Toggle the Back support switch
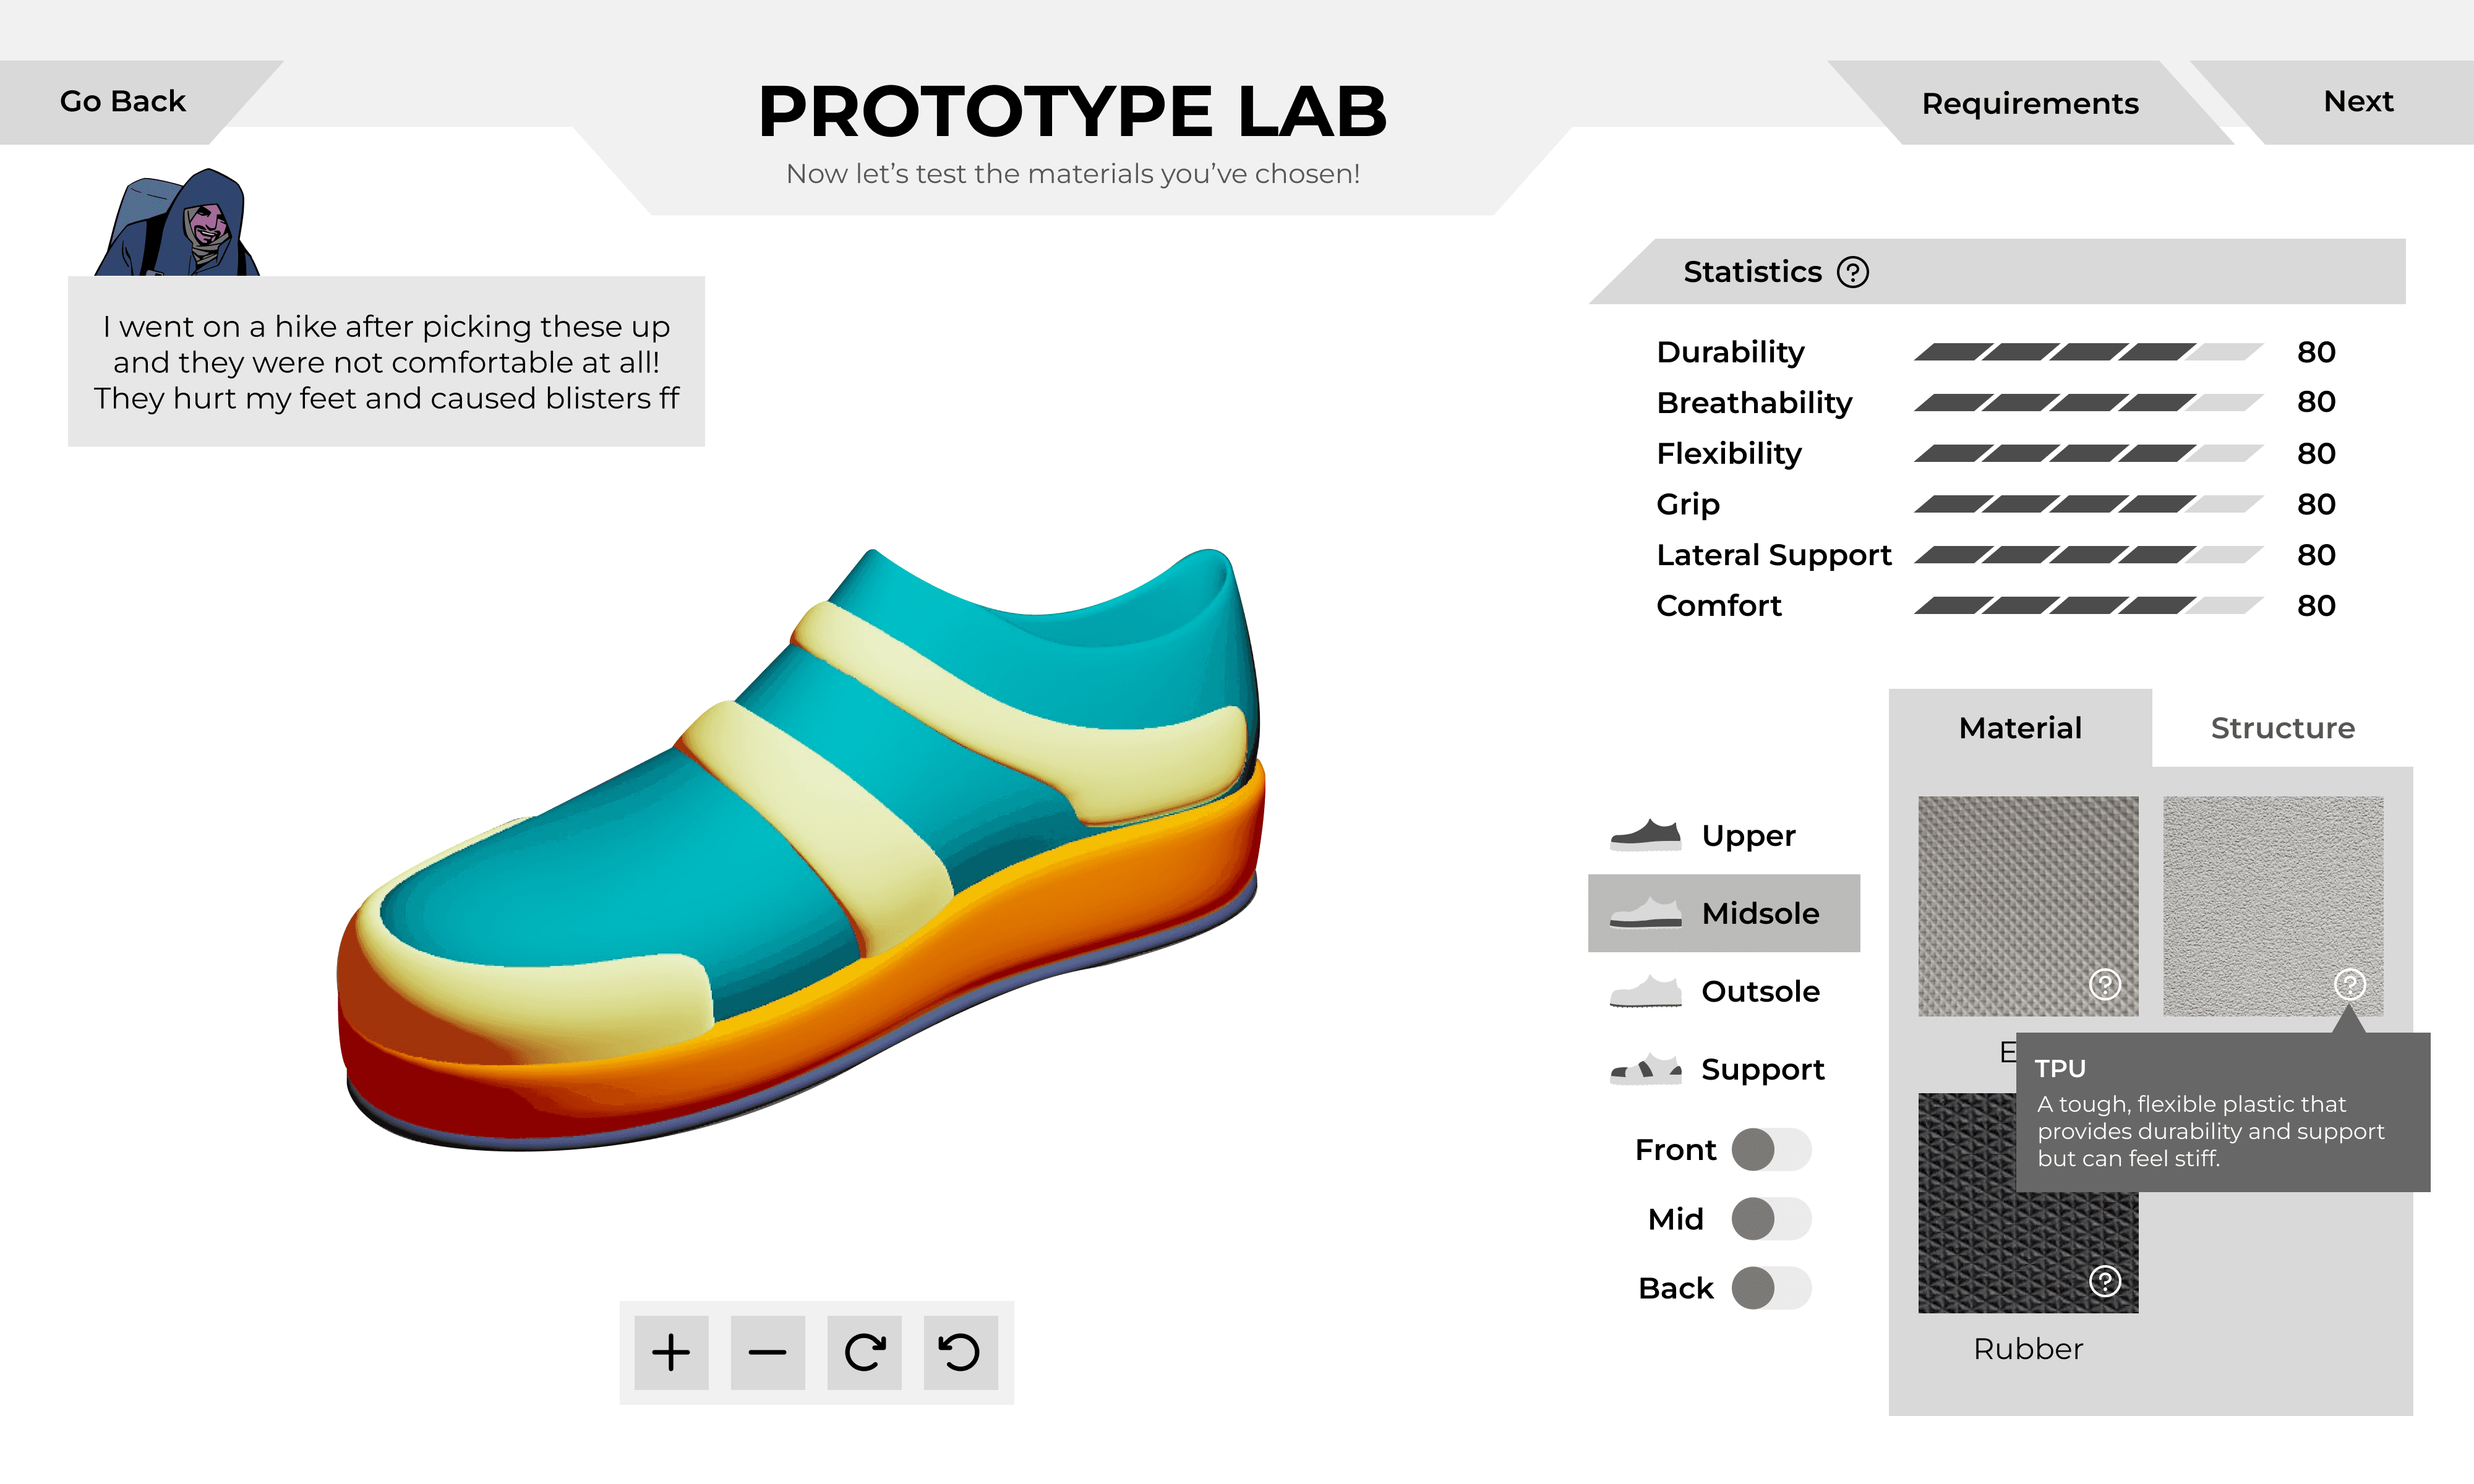 click(x=1771, y=1288)
